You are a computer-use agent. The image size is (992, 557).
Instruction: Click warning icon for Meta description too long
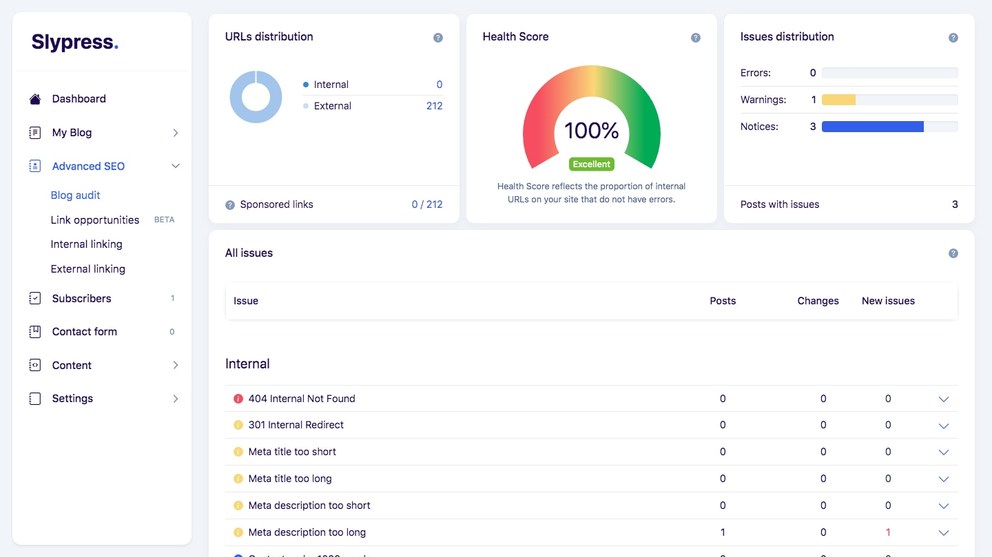point(238,532)
